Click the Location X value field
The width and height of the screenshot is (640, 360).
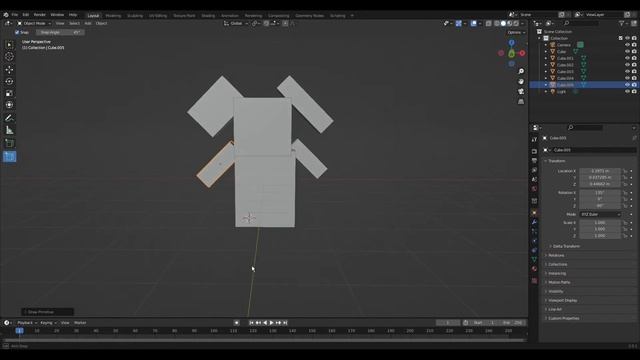click(600, 171)
